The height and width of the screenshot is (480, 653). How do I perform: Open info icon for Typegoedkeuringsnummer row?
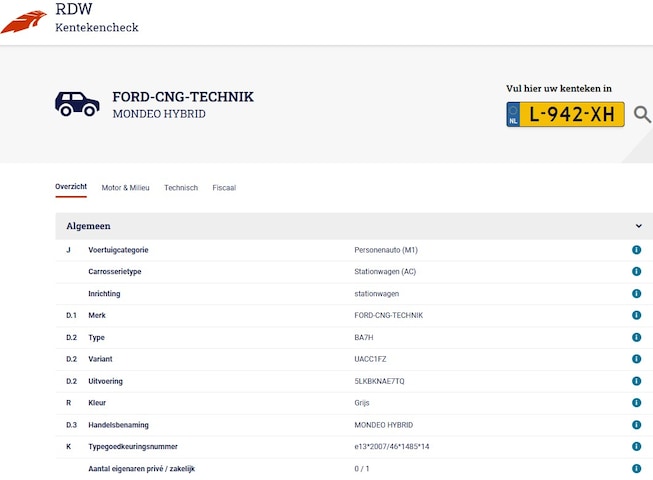point(636,446)
